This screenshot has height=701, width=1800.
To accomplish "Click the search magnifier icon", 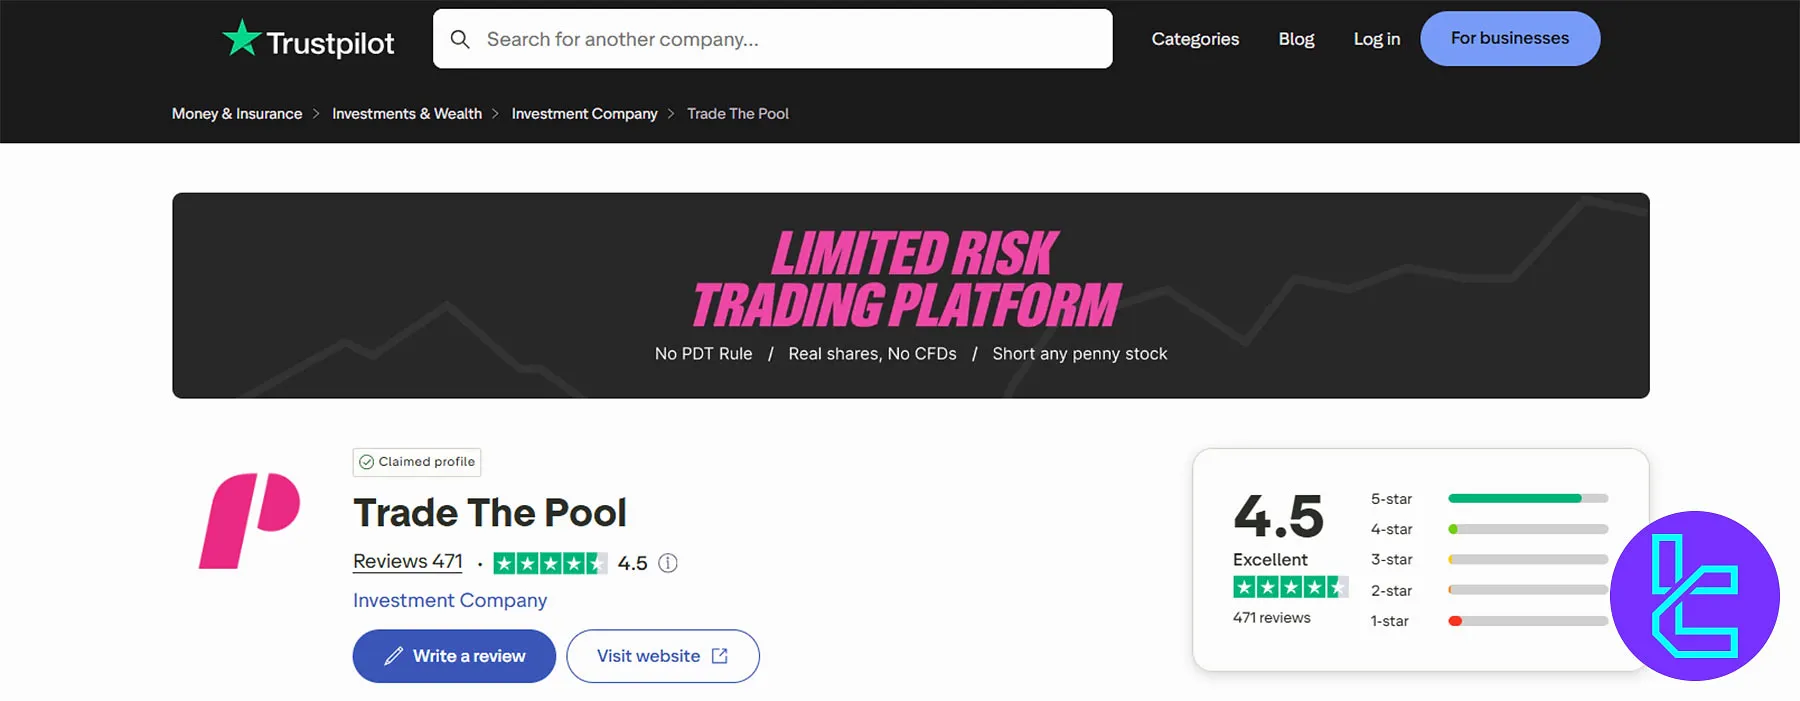I will pos(460,39).
